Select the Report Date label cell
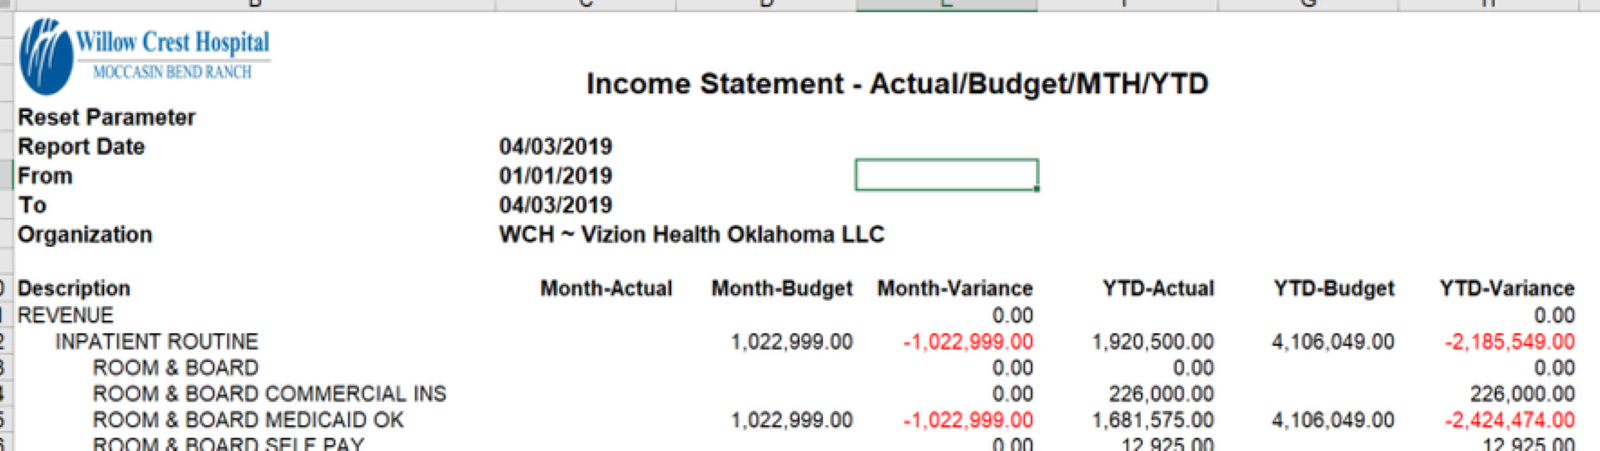The height and width of the screenshot is (451, 1600). (x=82, y=147)
